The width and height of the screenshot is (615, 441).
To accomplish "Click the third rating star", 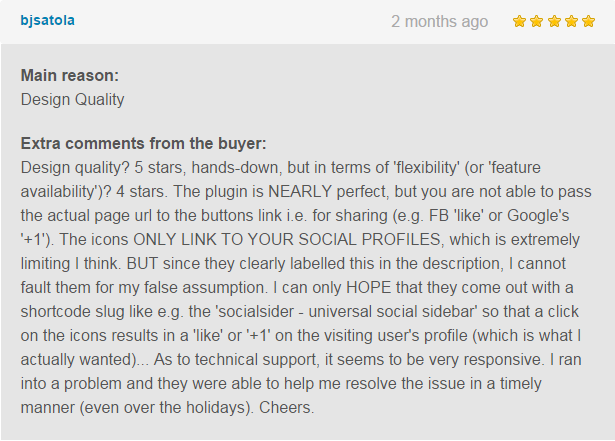I will tap(554, 21).
